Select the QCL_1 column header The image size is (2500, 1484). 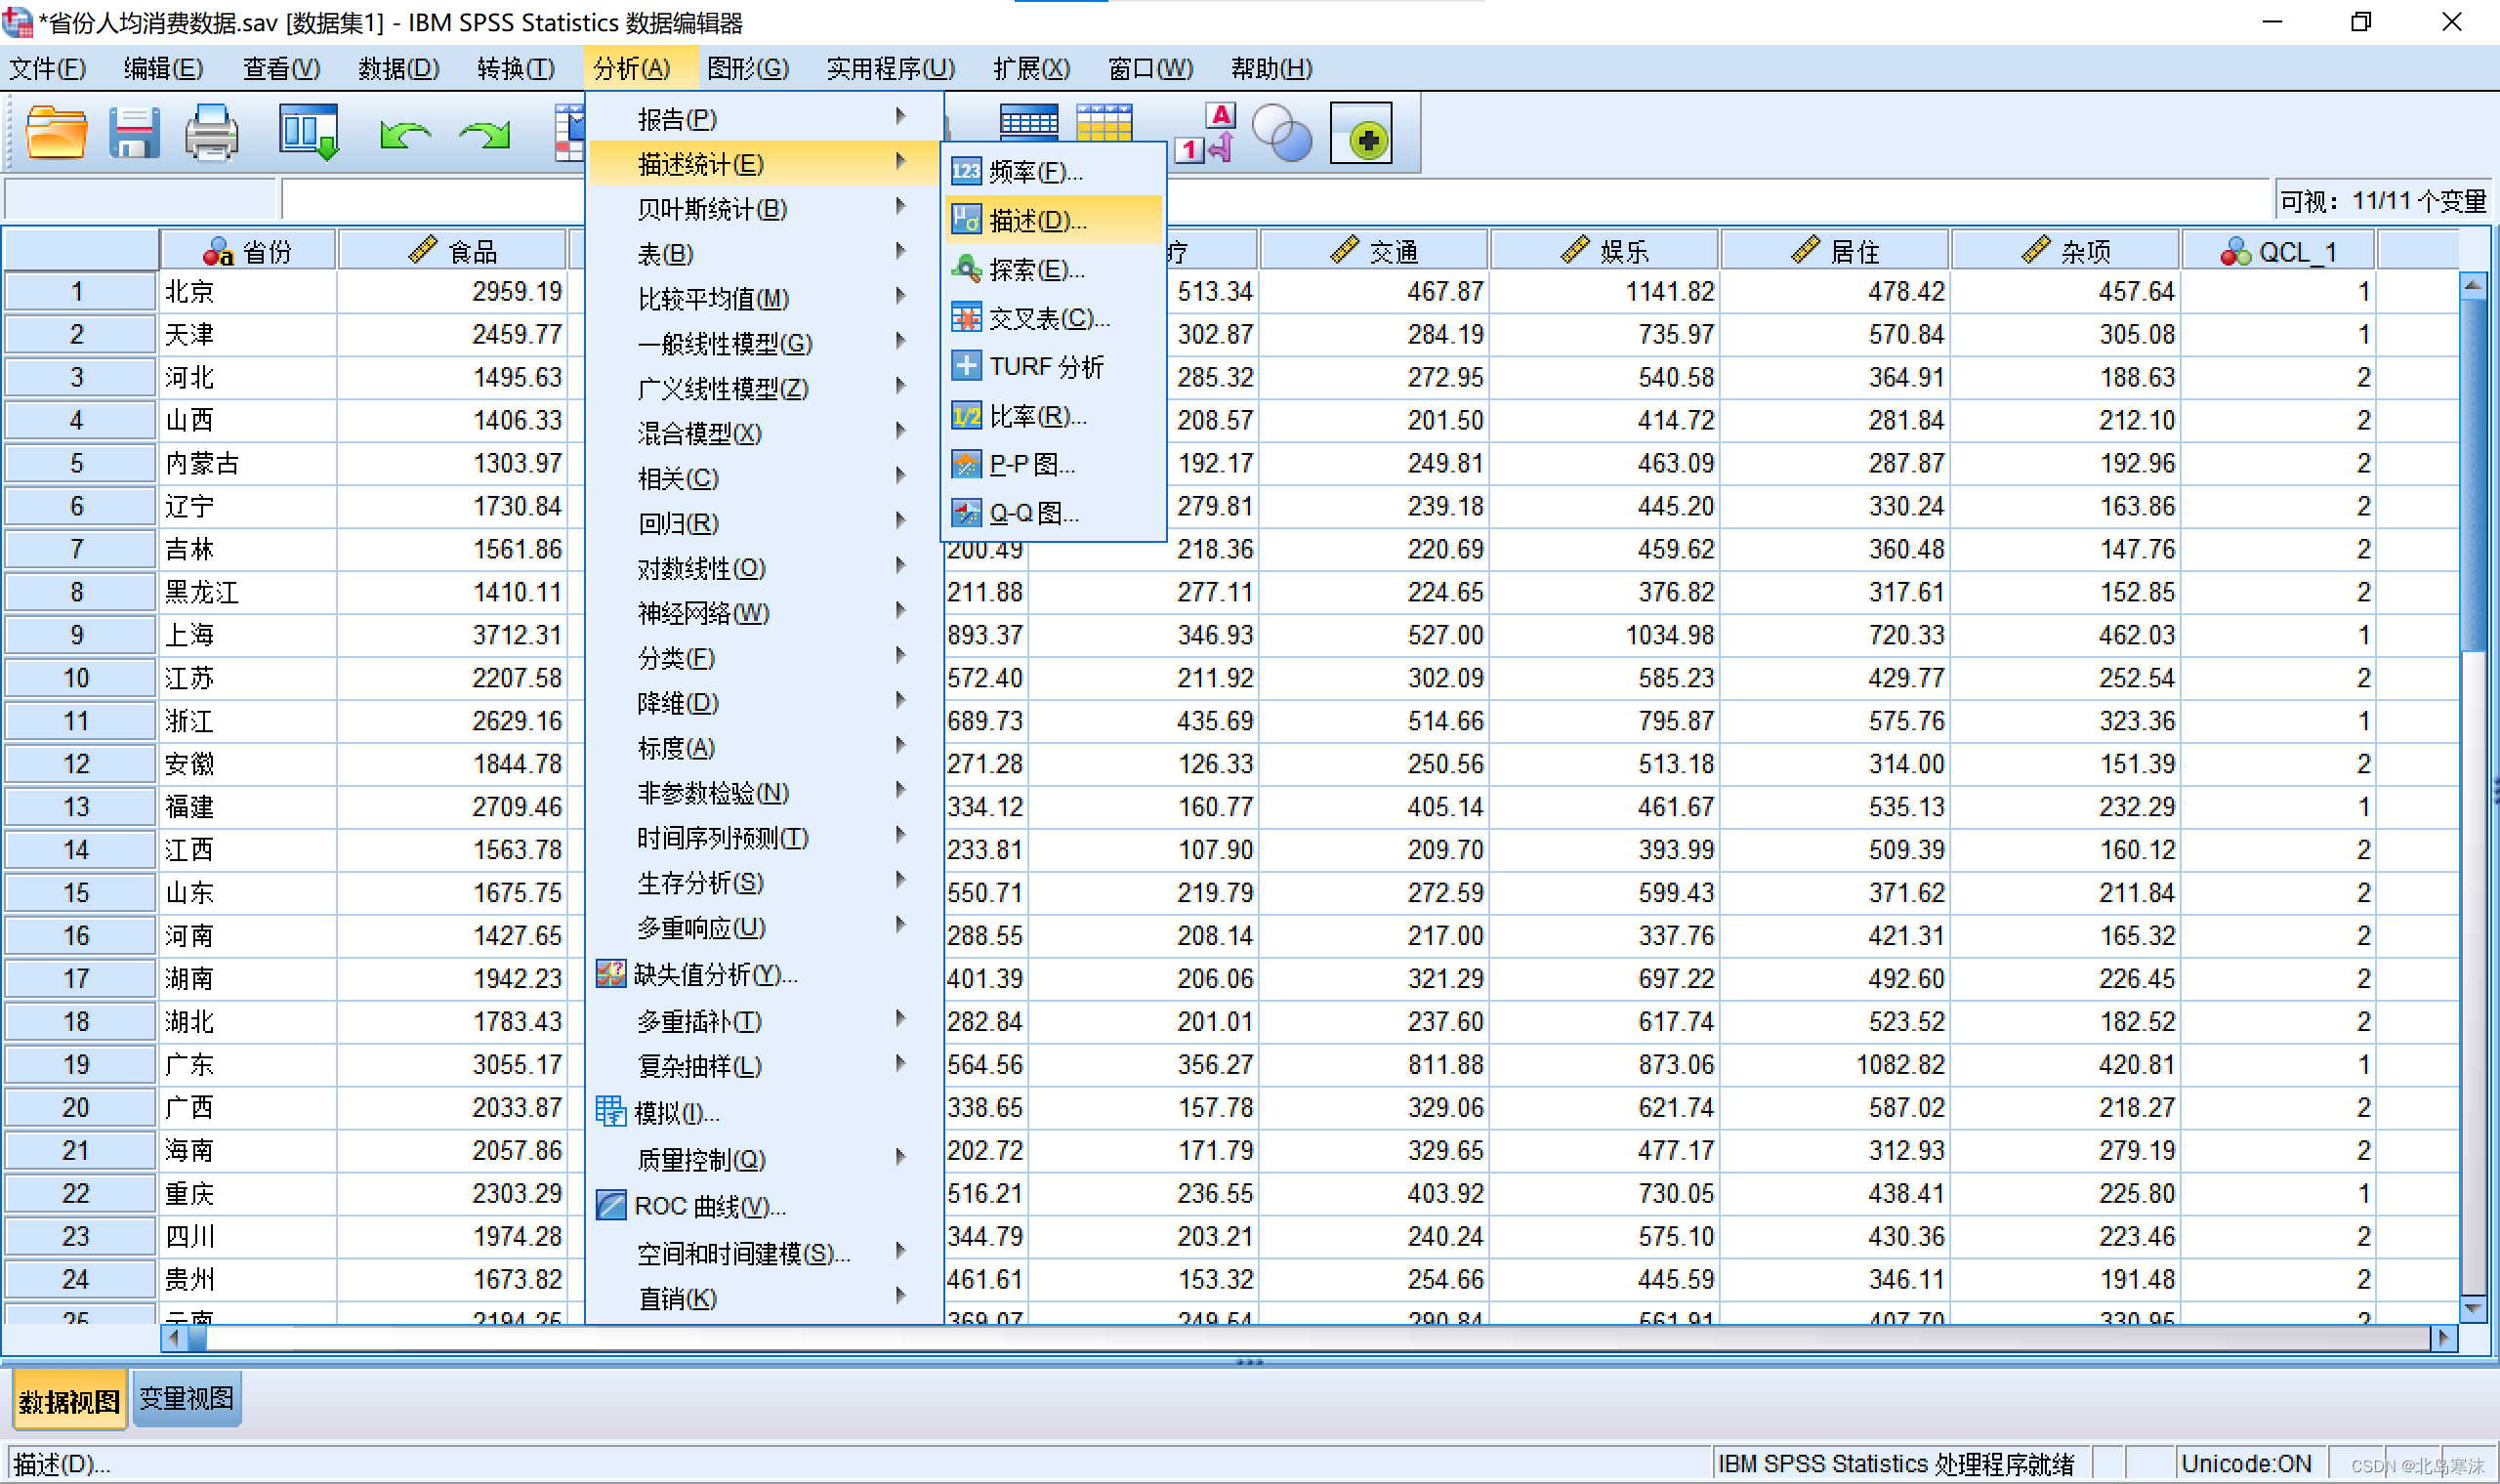click(x=2278, y=251)
